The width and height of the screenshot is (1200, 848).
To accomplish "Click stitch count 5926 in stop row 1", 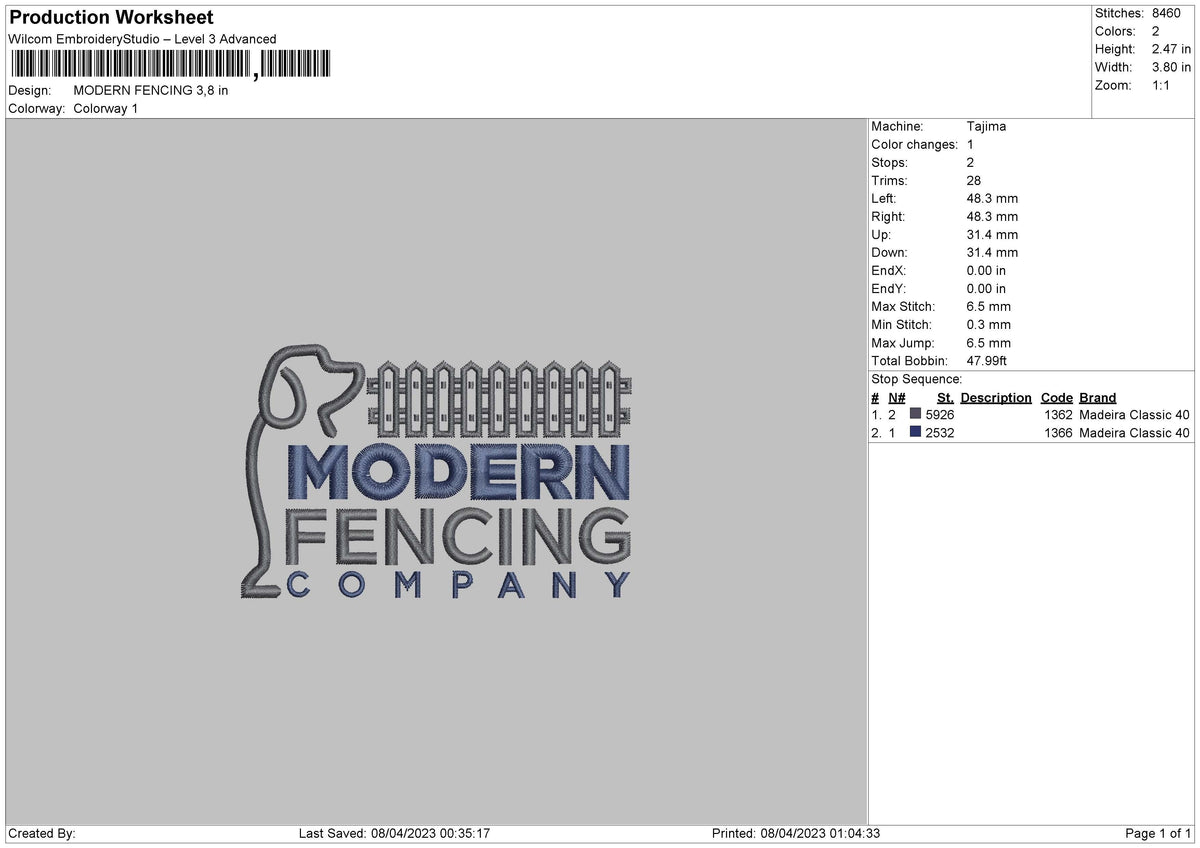I will pyautogui.click(x=939, y=415).
